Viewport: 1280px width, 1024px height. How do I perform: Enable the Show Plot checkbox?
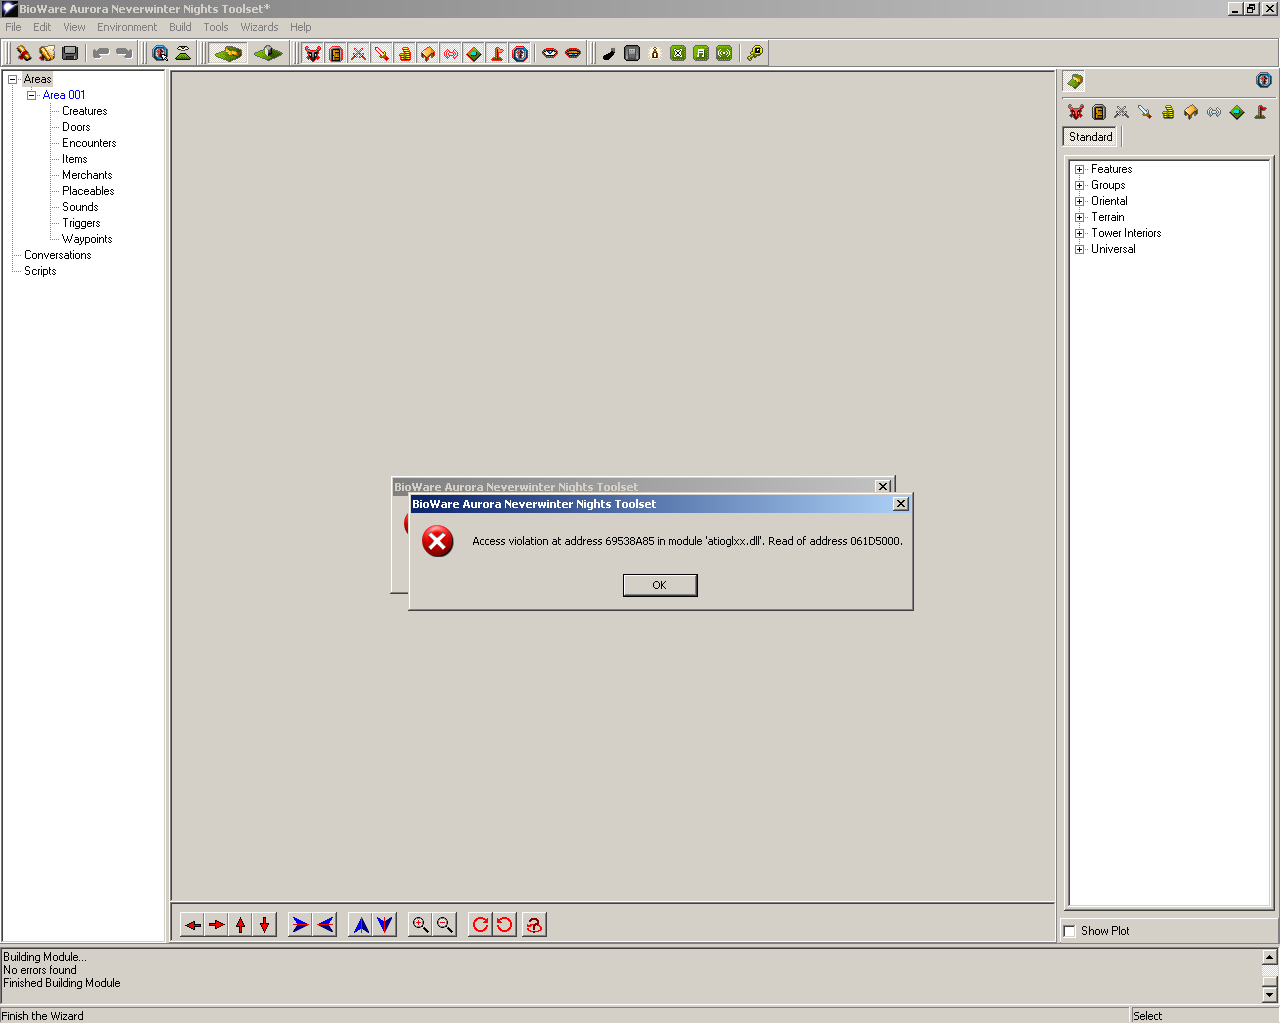pos(1070,931)
